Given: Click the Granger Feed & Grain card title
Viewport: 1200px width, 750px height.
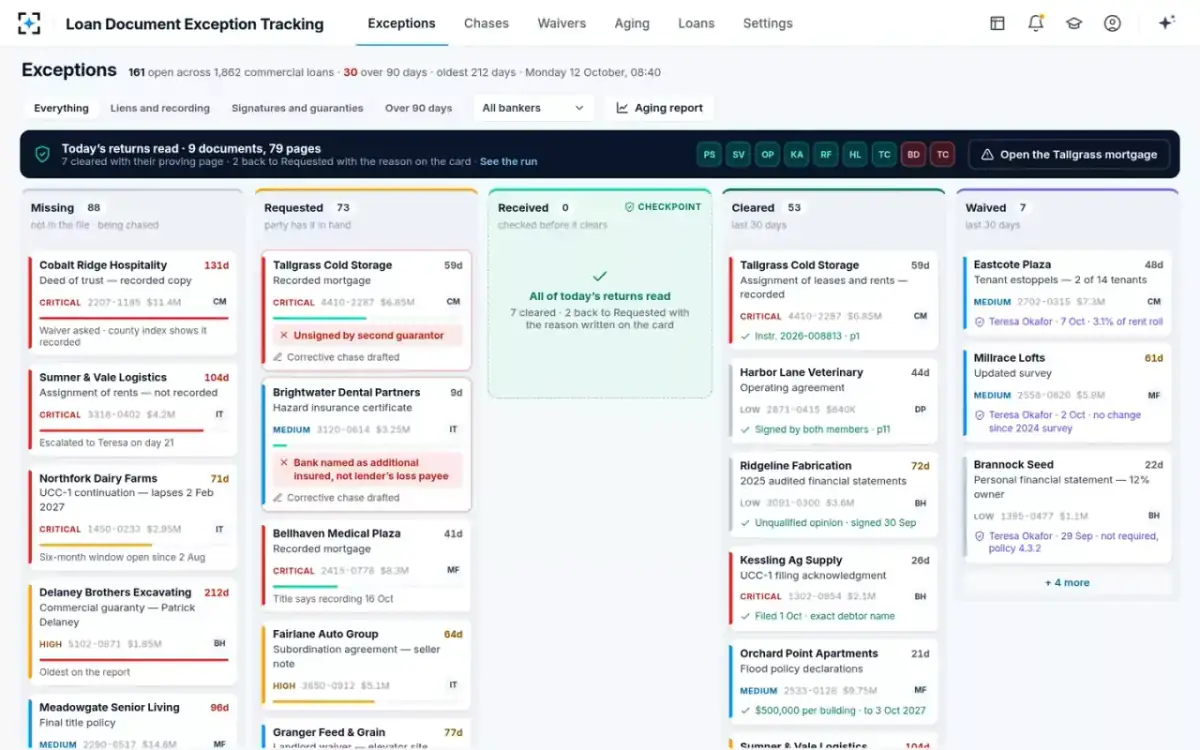Looking at the screenshot, I should click(x=331, y=732).
